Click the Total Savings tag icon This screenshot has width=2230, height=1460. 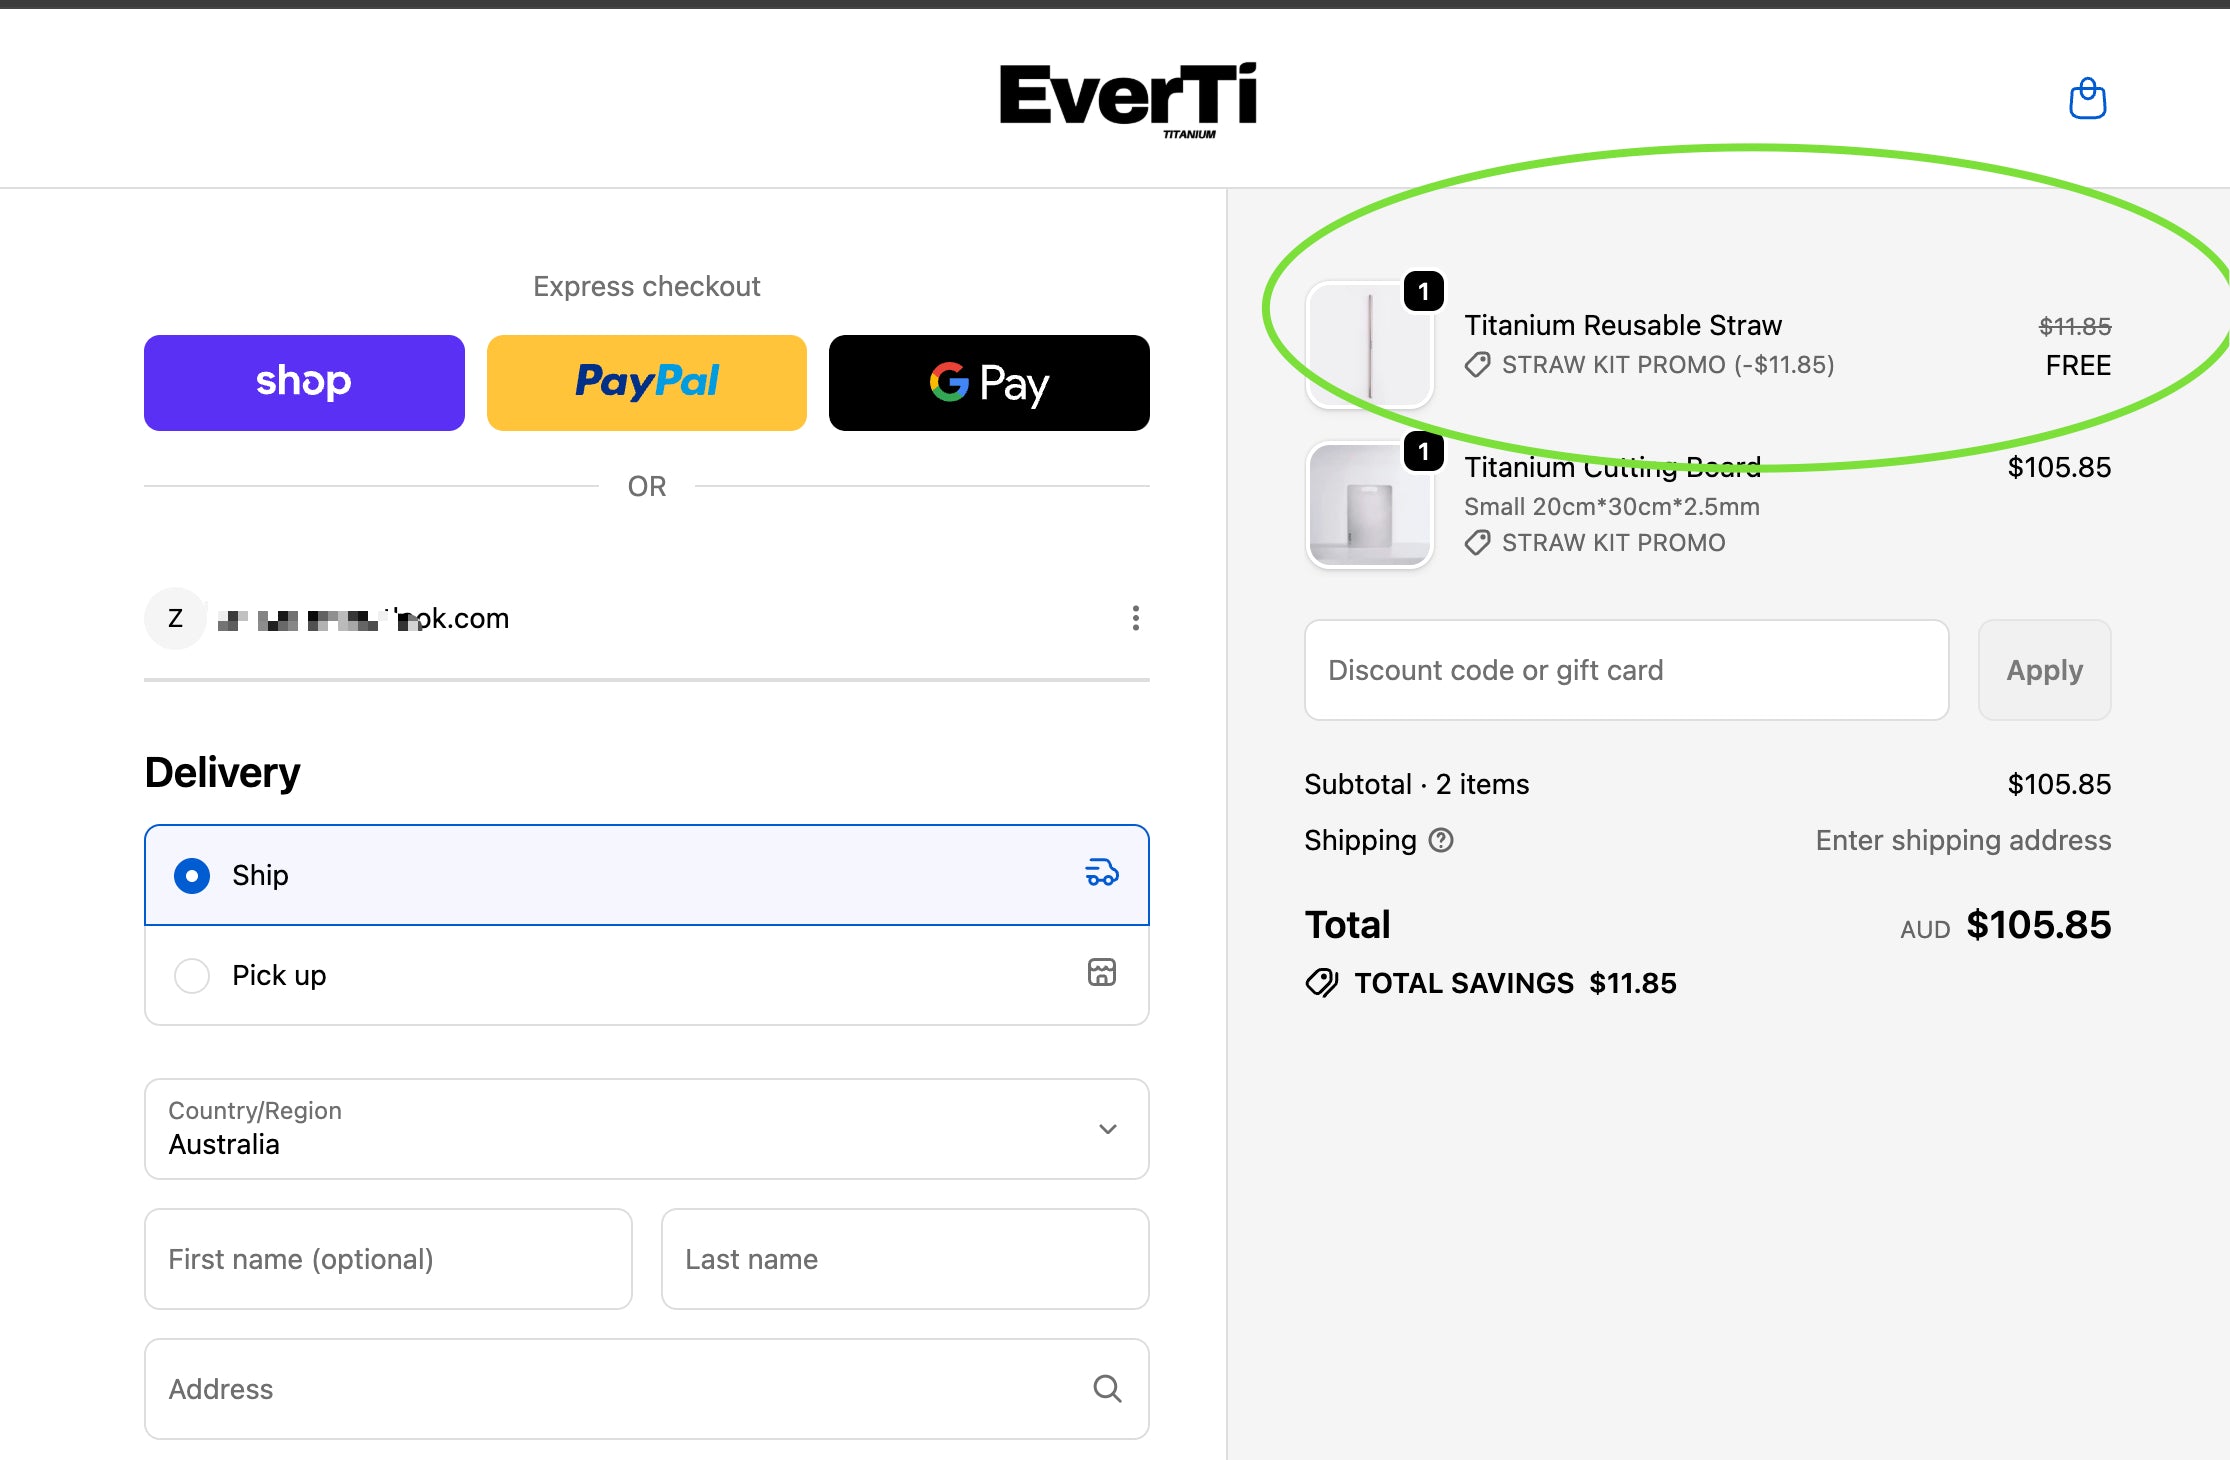pos(1322,983)
